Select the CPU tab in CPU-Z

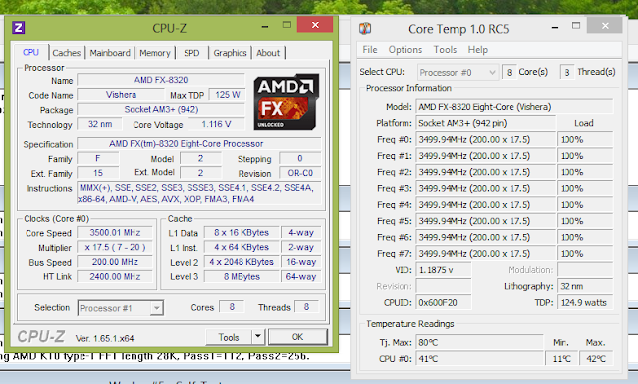pyautogui.click(x=31, y=52)
